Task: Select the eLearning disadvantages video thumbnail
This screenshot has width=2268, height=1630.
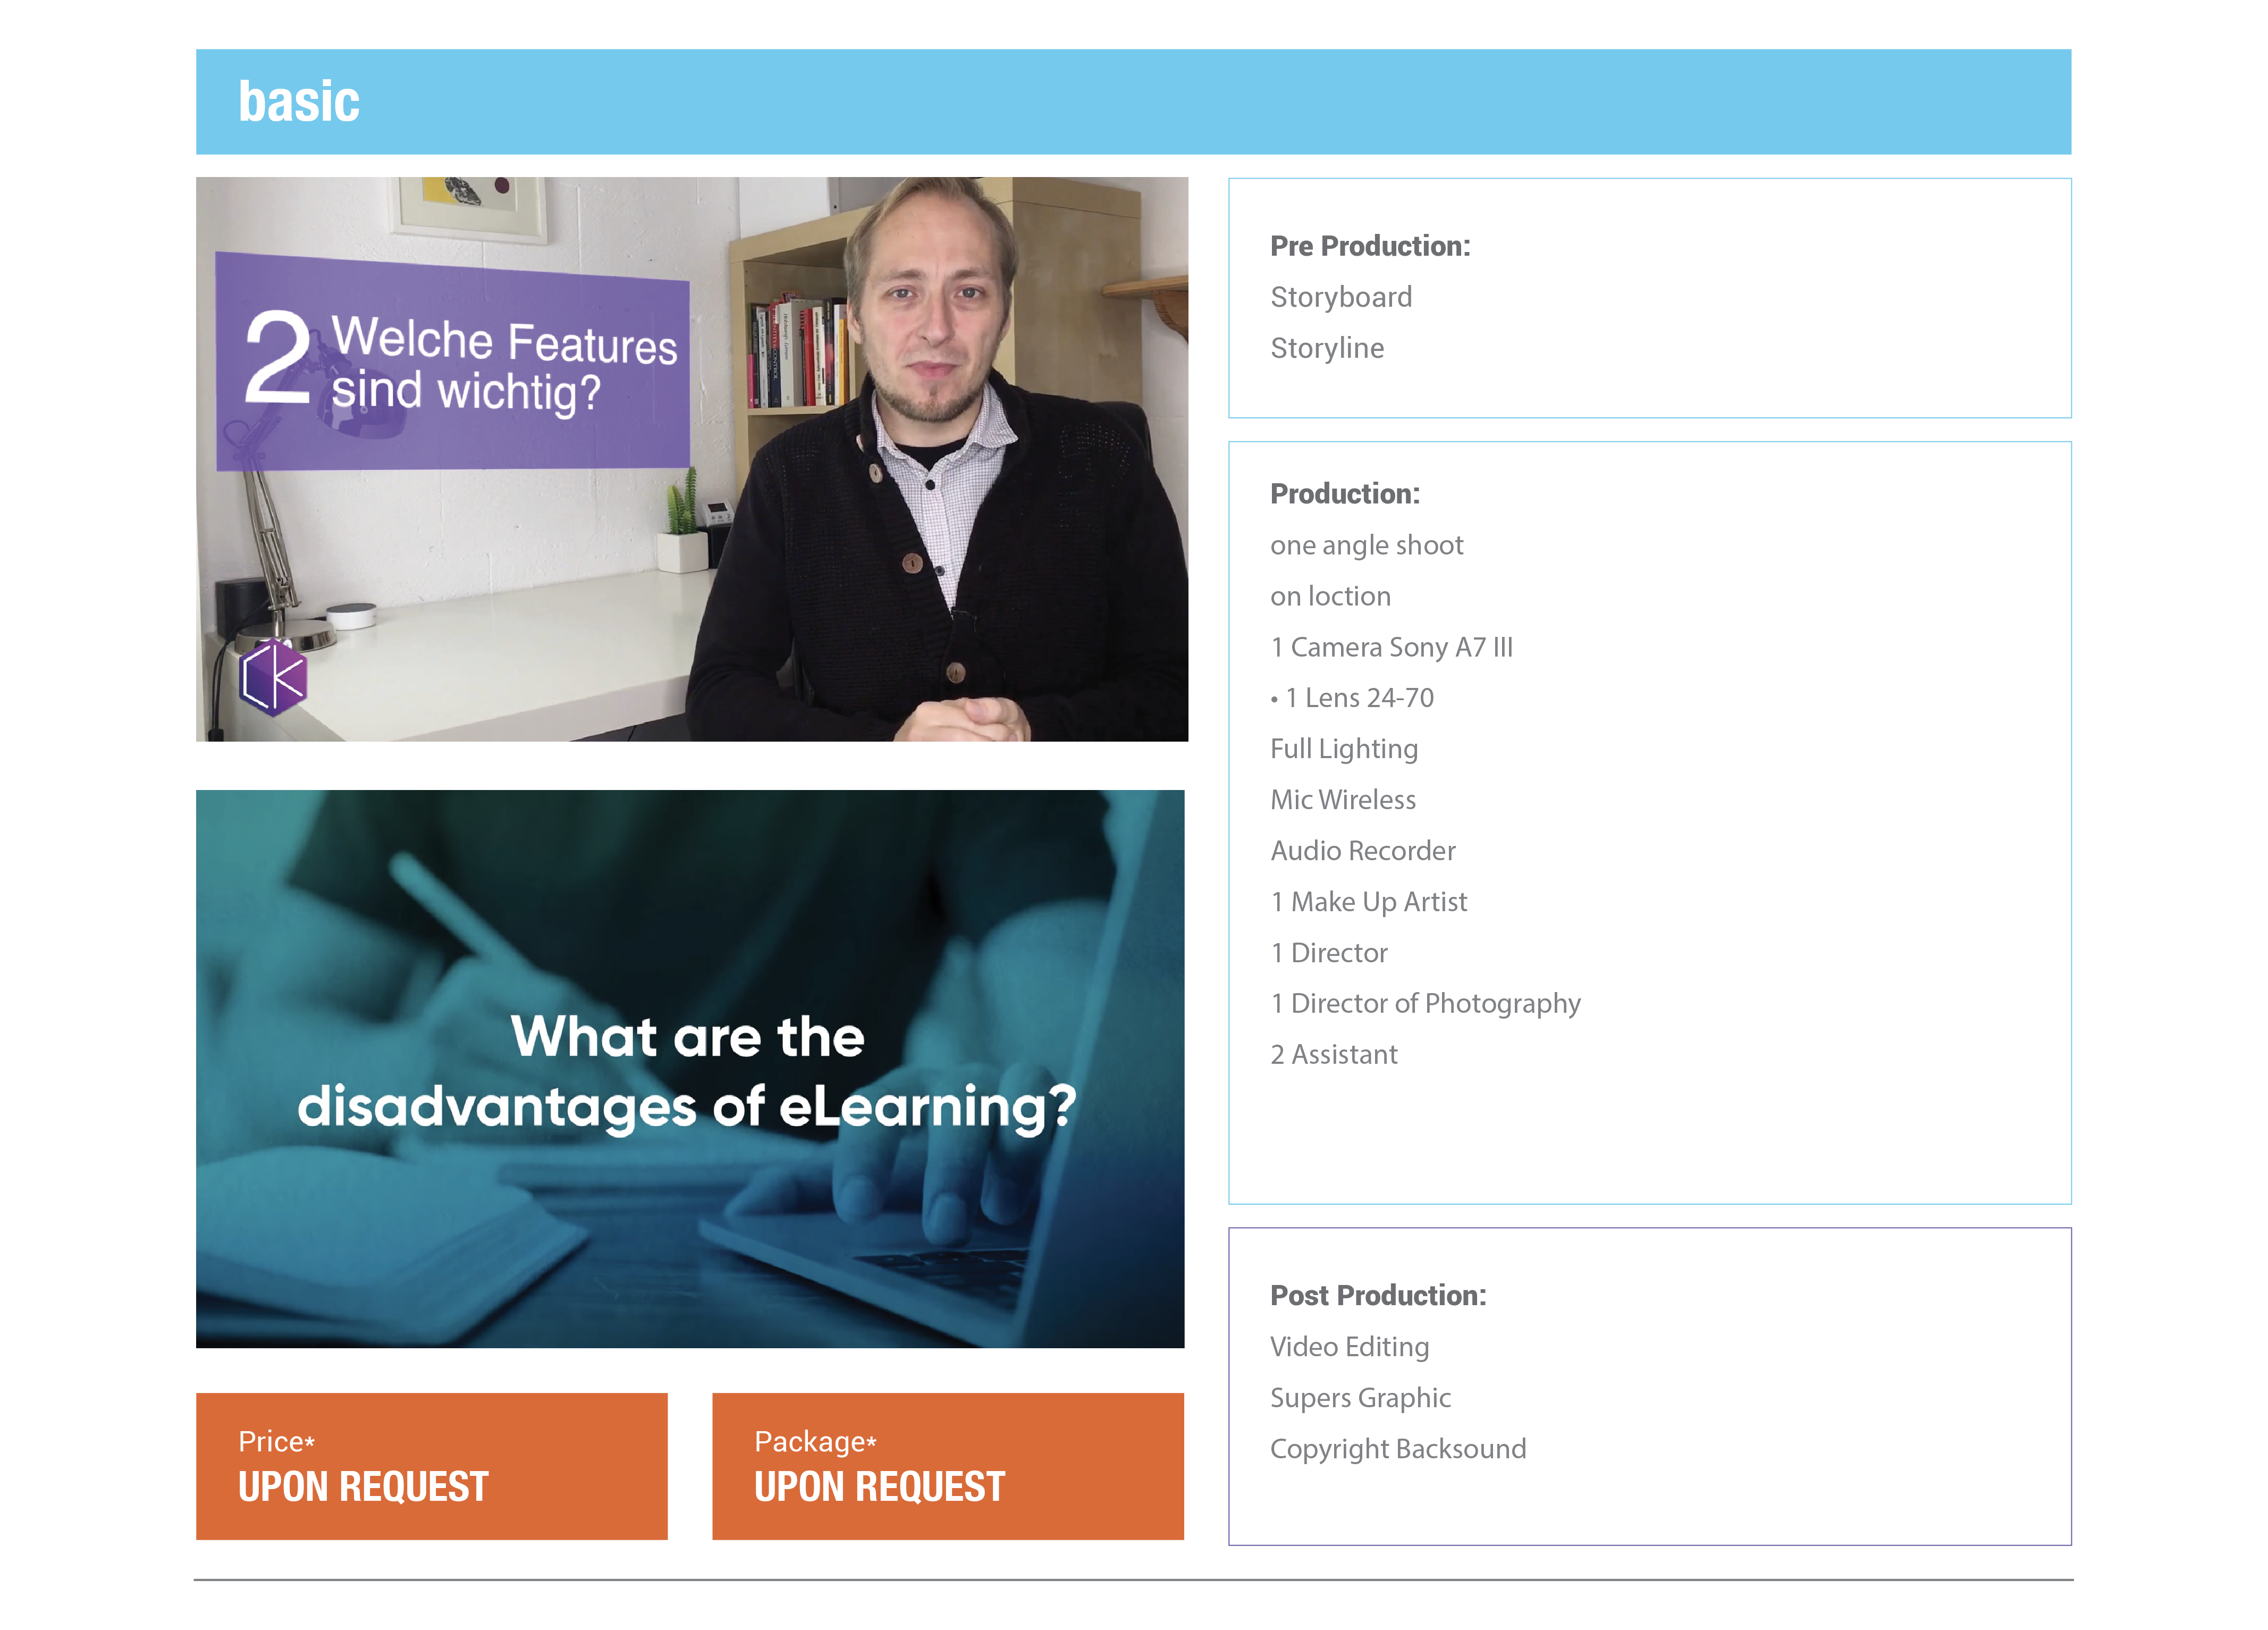Action: (690, 1069)
